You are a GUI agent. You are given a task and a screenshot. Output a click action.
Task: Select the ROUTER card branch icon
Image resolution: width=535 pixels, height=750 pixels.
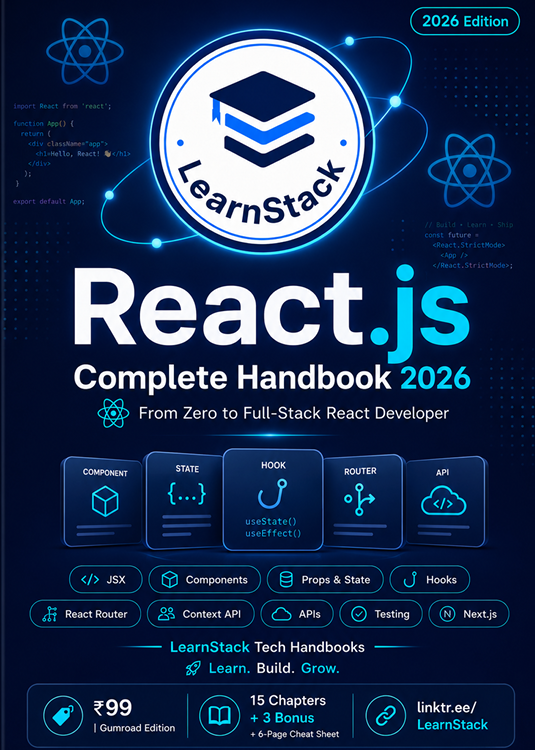360,498
